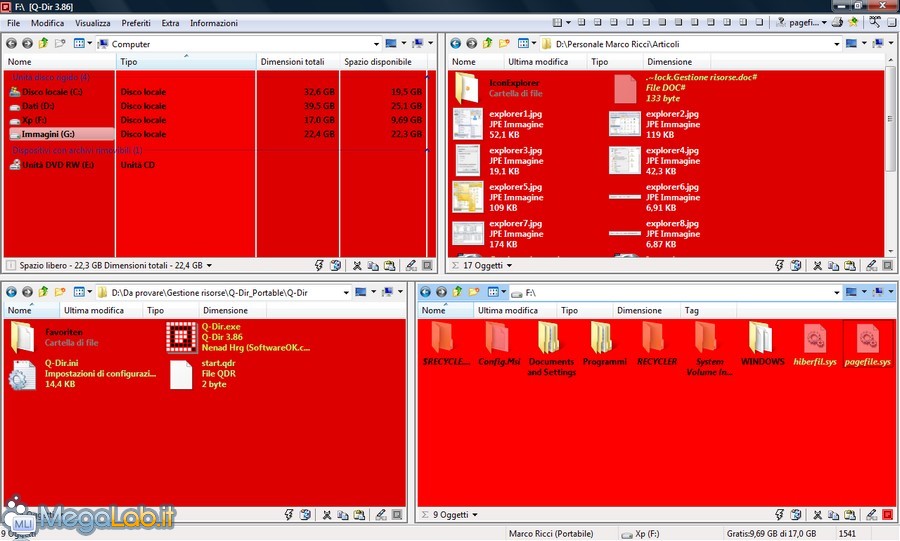900x541 pixels.
Task: Open the Preferiti menu
Action: pyautogui.click(x=136, y=23)
